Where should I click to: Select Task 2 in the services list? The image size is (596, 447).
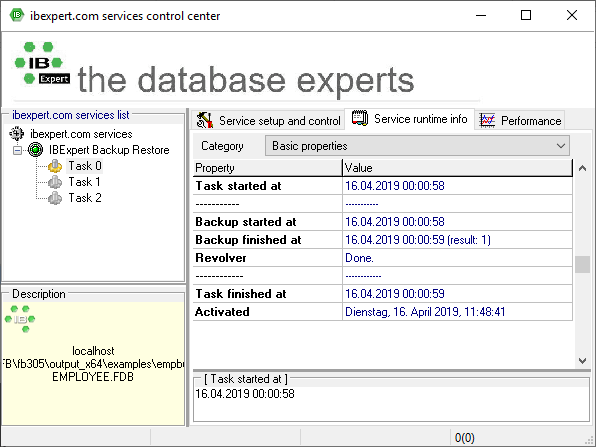click(85, 198)
